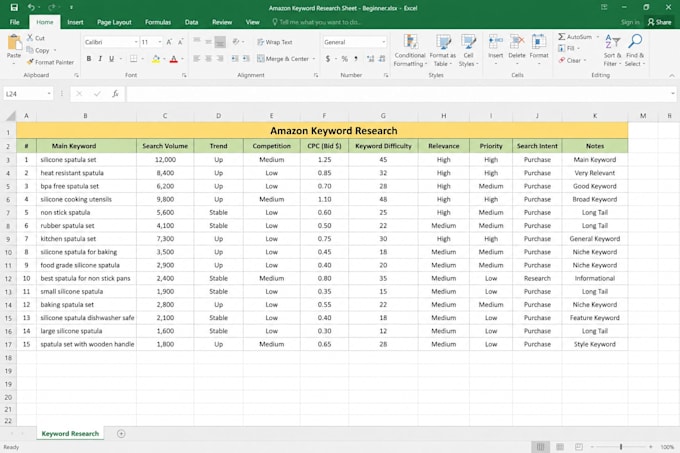Click the Cut scissors icon
680x453 pixels.
click(30, 38)
